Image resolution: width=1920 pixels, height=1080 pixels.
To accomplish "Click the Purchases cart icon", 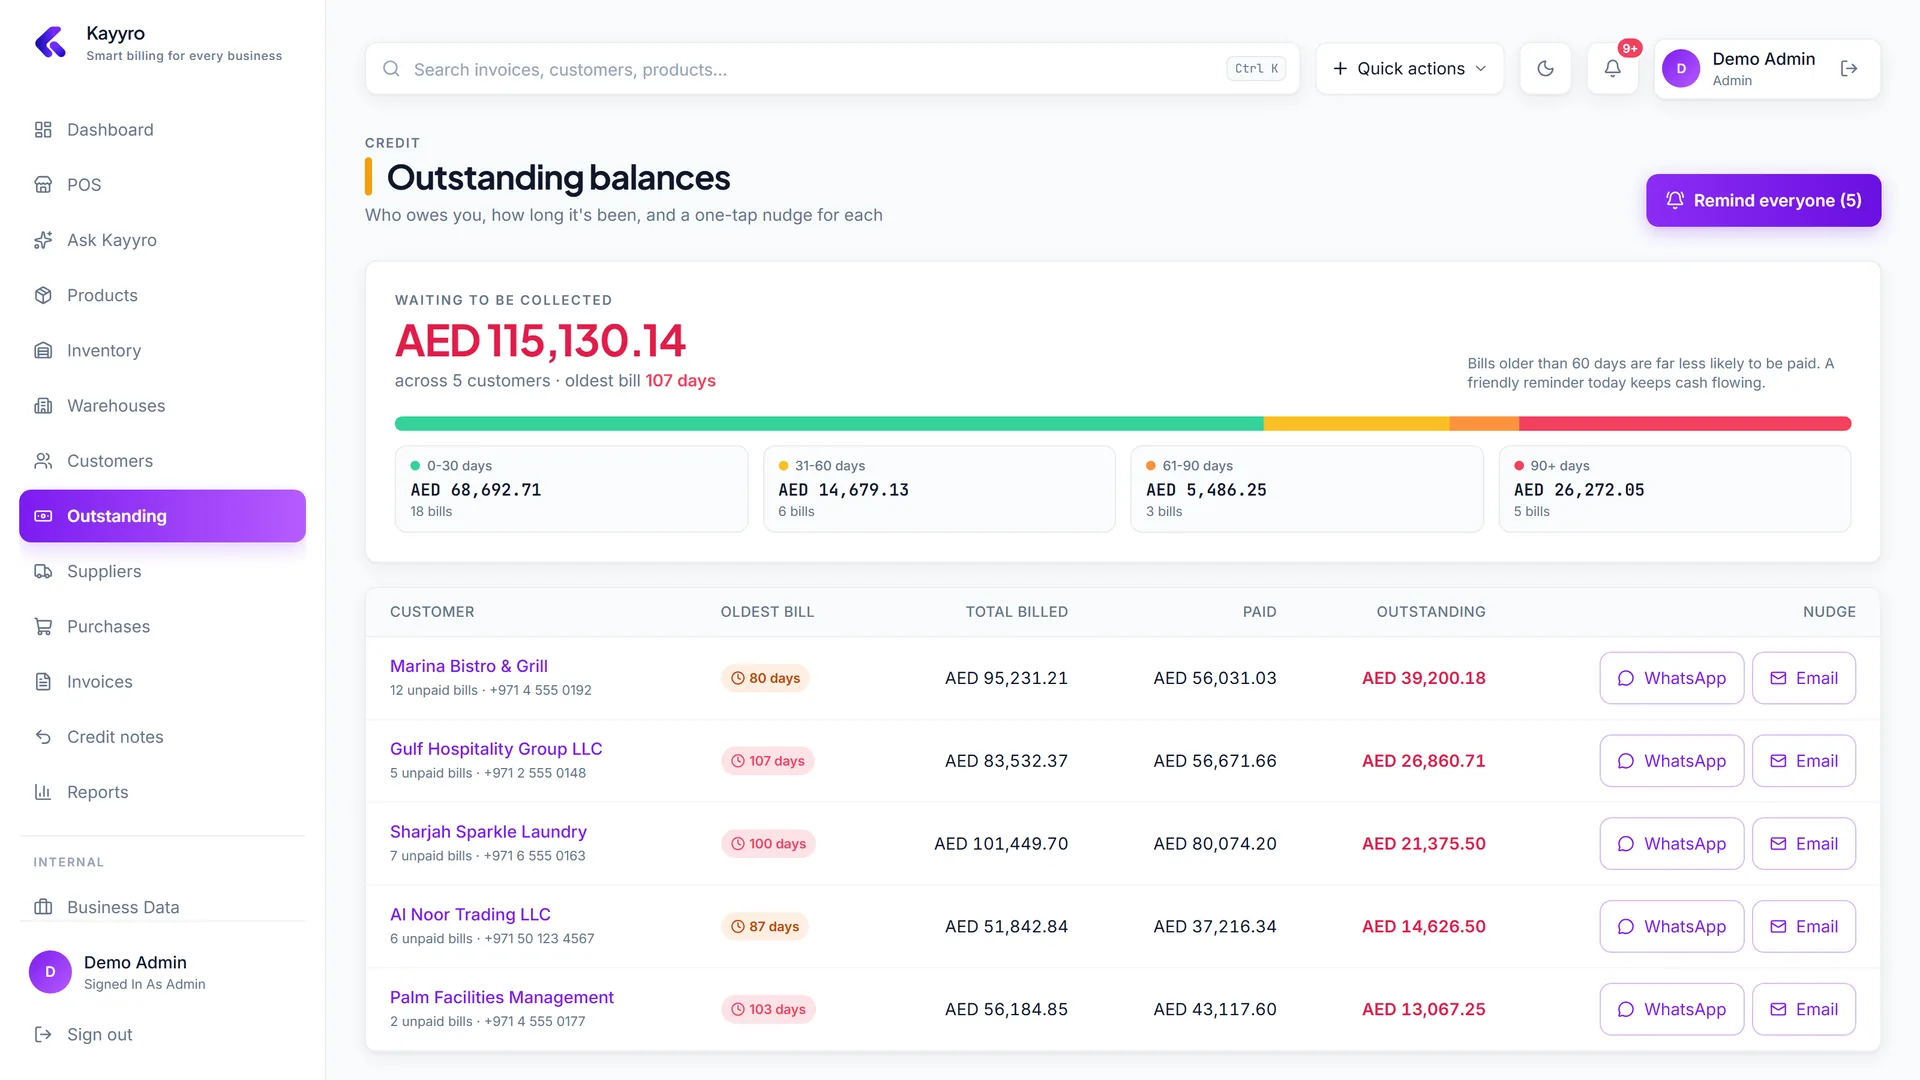I will (x=43, y=627).
